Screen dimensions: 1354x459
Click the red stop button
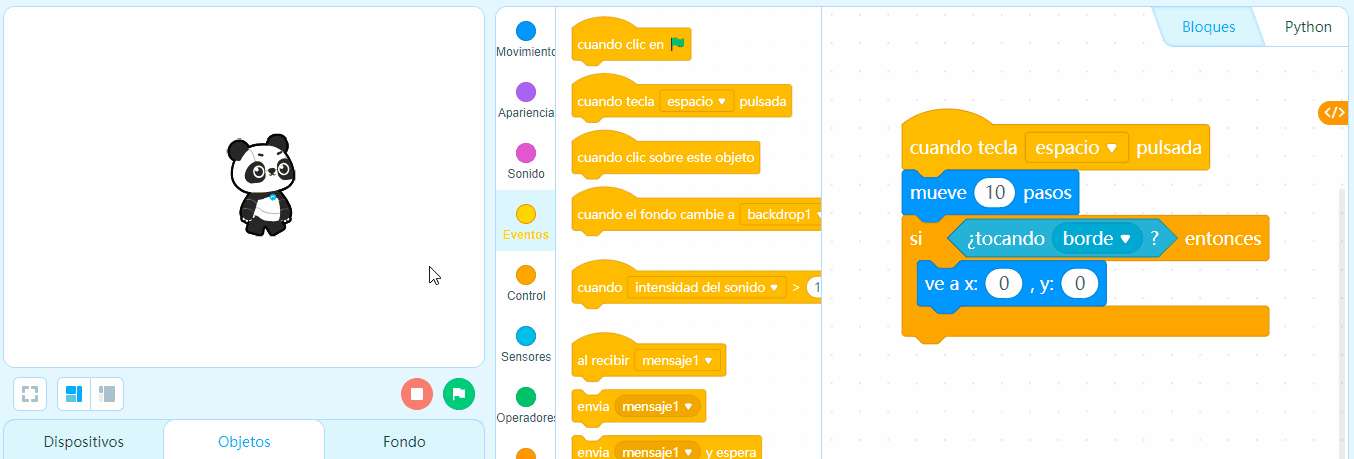coord(417,394)
